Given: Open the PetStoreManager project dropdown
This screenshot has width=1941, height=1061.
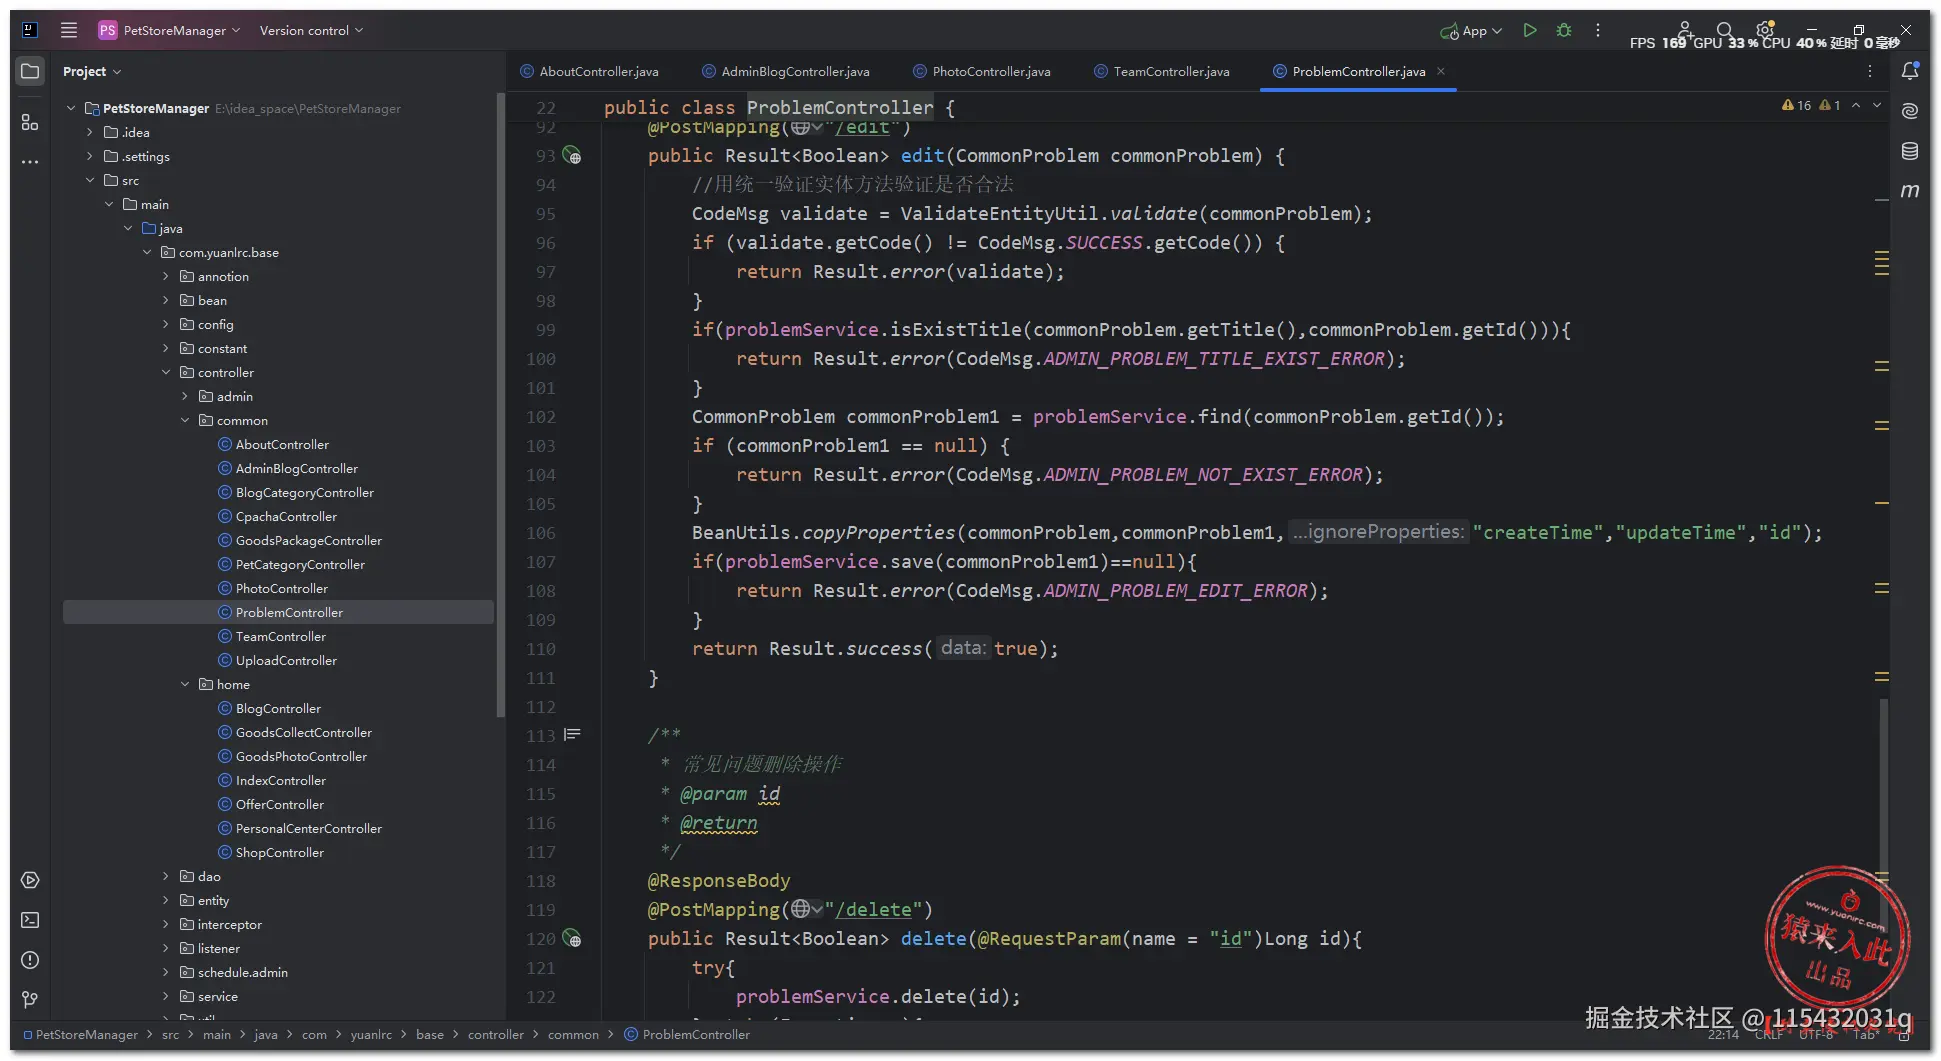Looking at the screenshot, I should coord(170,30).
